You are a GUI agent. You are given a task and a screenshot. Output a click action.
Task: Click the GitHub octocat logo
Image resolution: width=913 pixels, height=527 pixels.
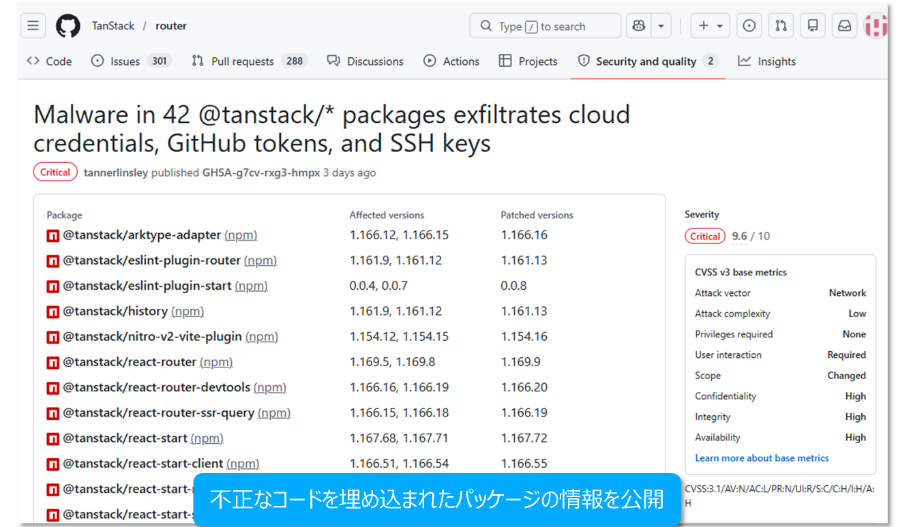tap(68, 26)
